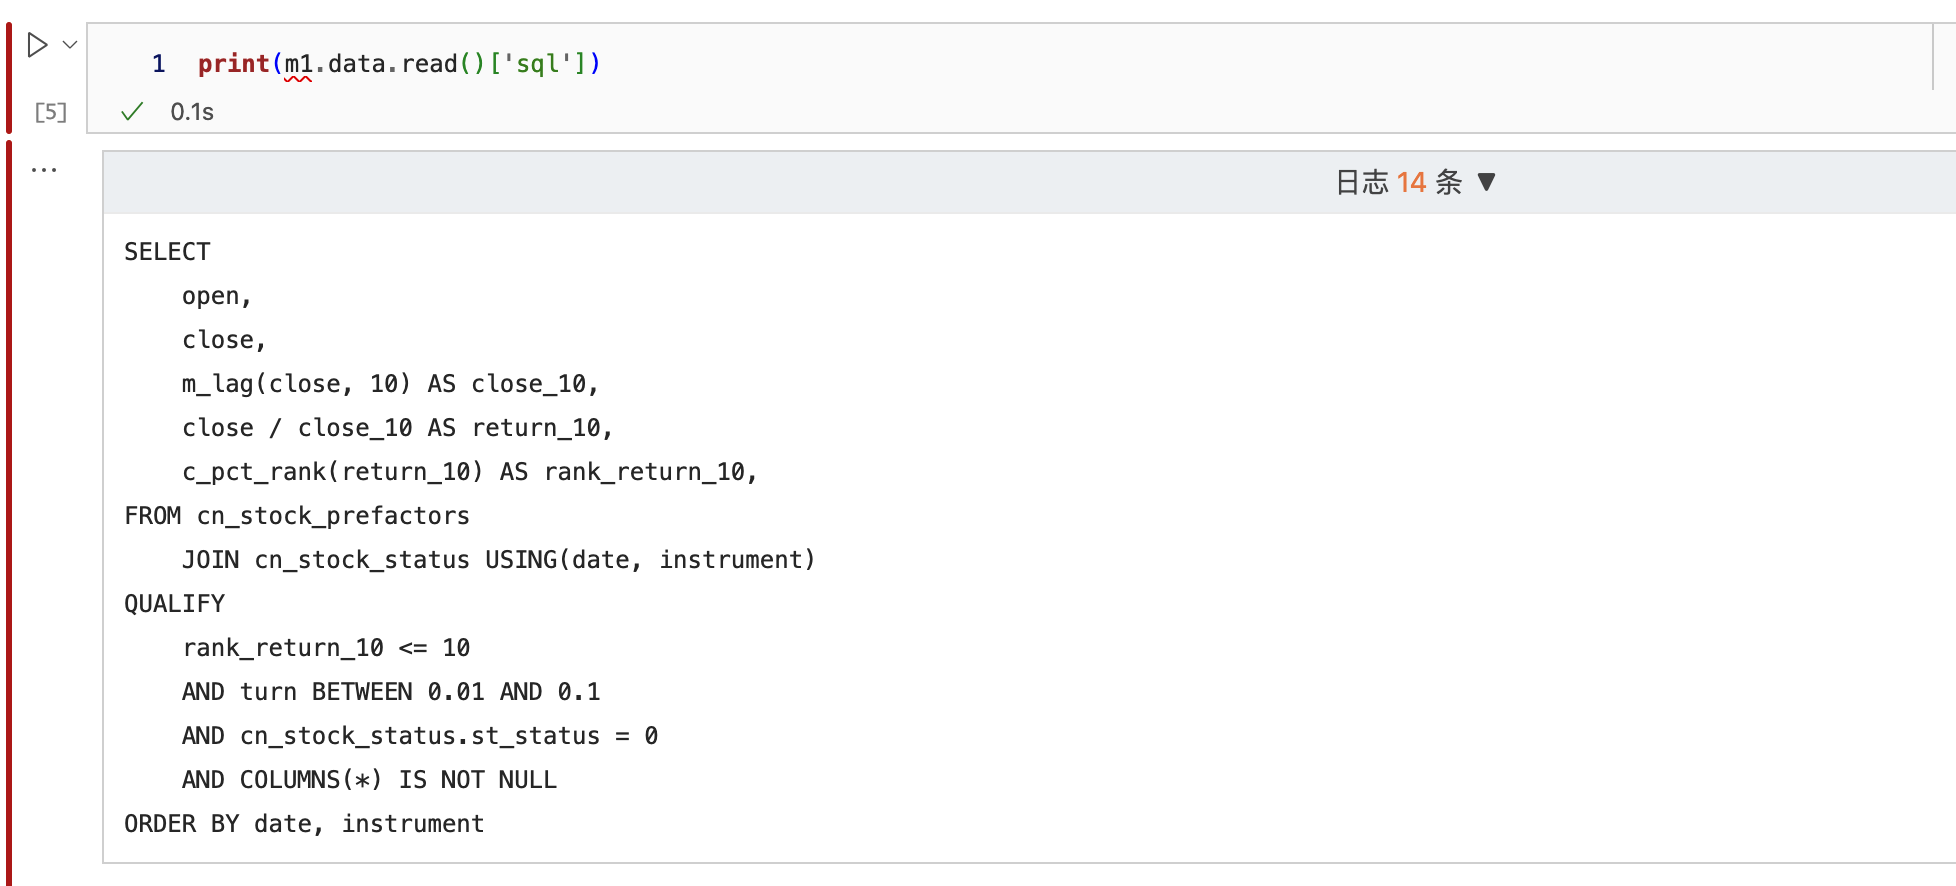Screen dimensions: 1956x886
Task: Click the orange 14 log count
Action: (1411, 182)
